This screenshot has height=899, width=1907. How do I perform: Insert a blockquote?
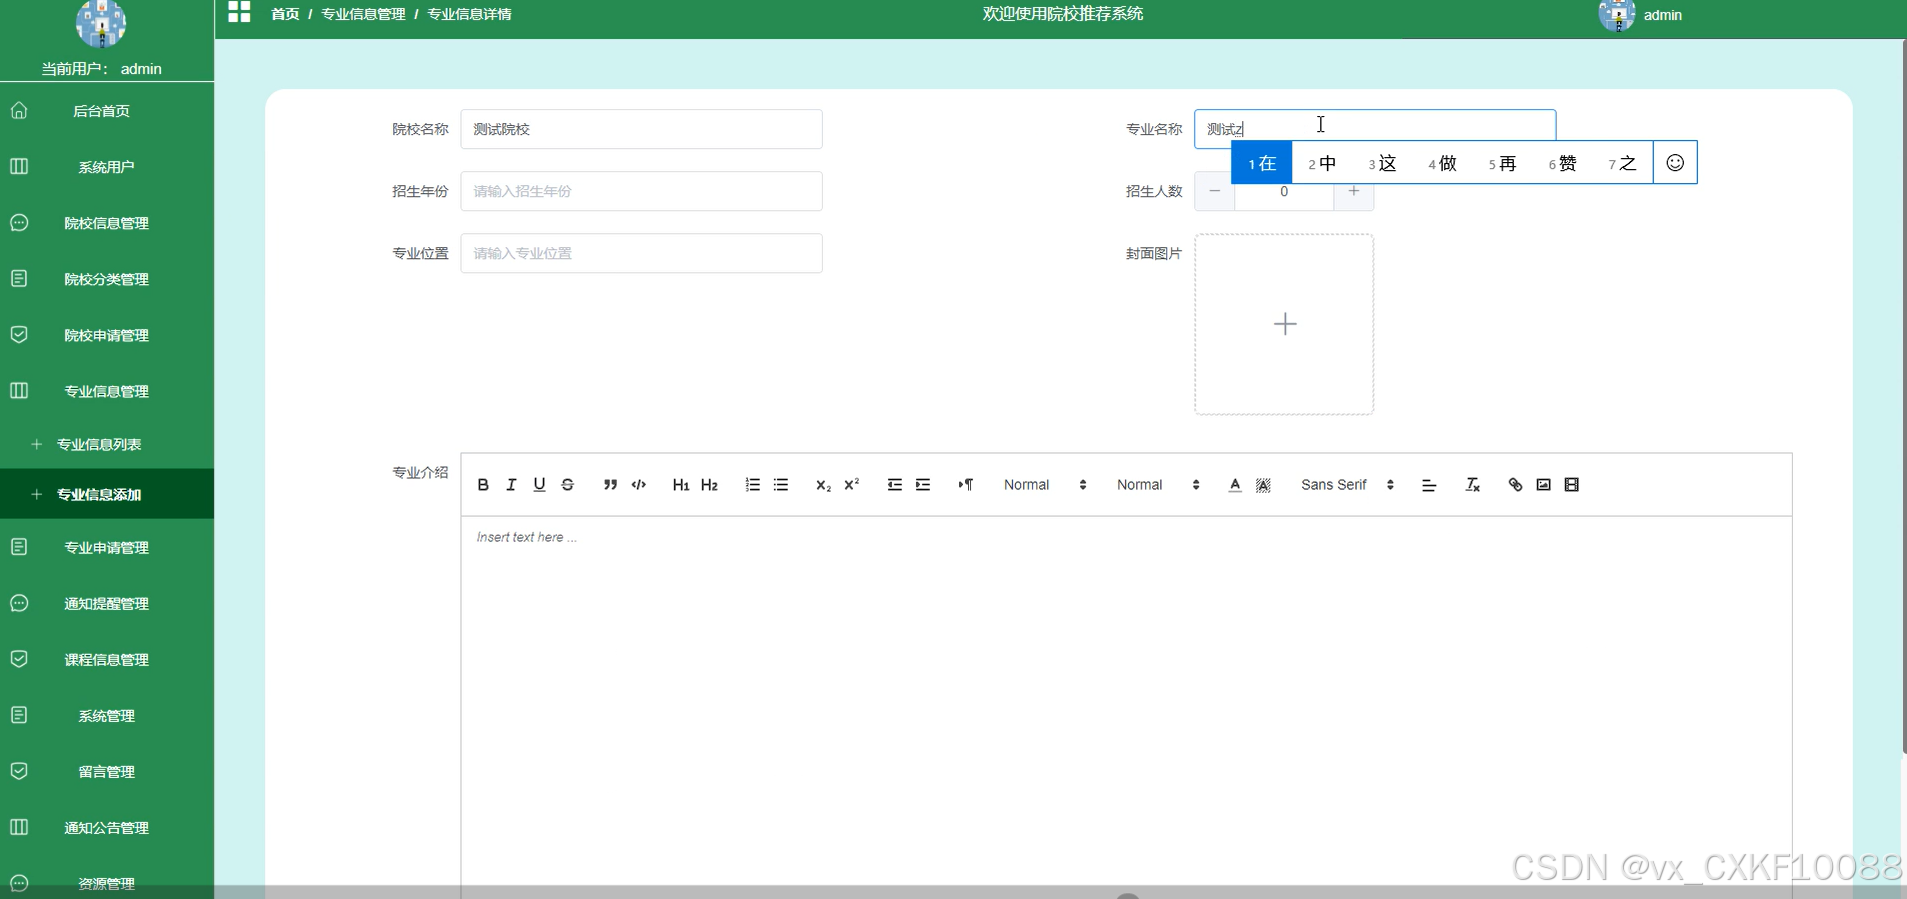[x=610, y=485]
